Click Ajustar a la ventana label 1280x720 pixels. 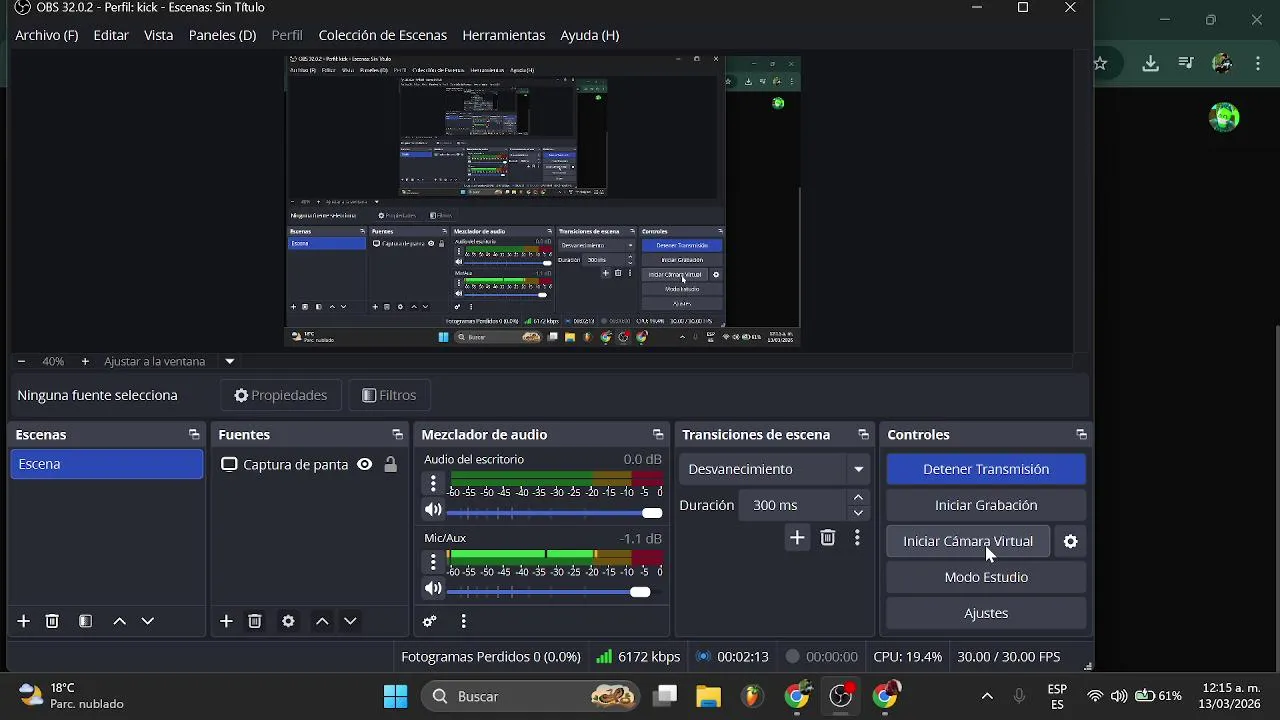(x=155, y=361)
